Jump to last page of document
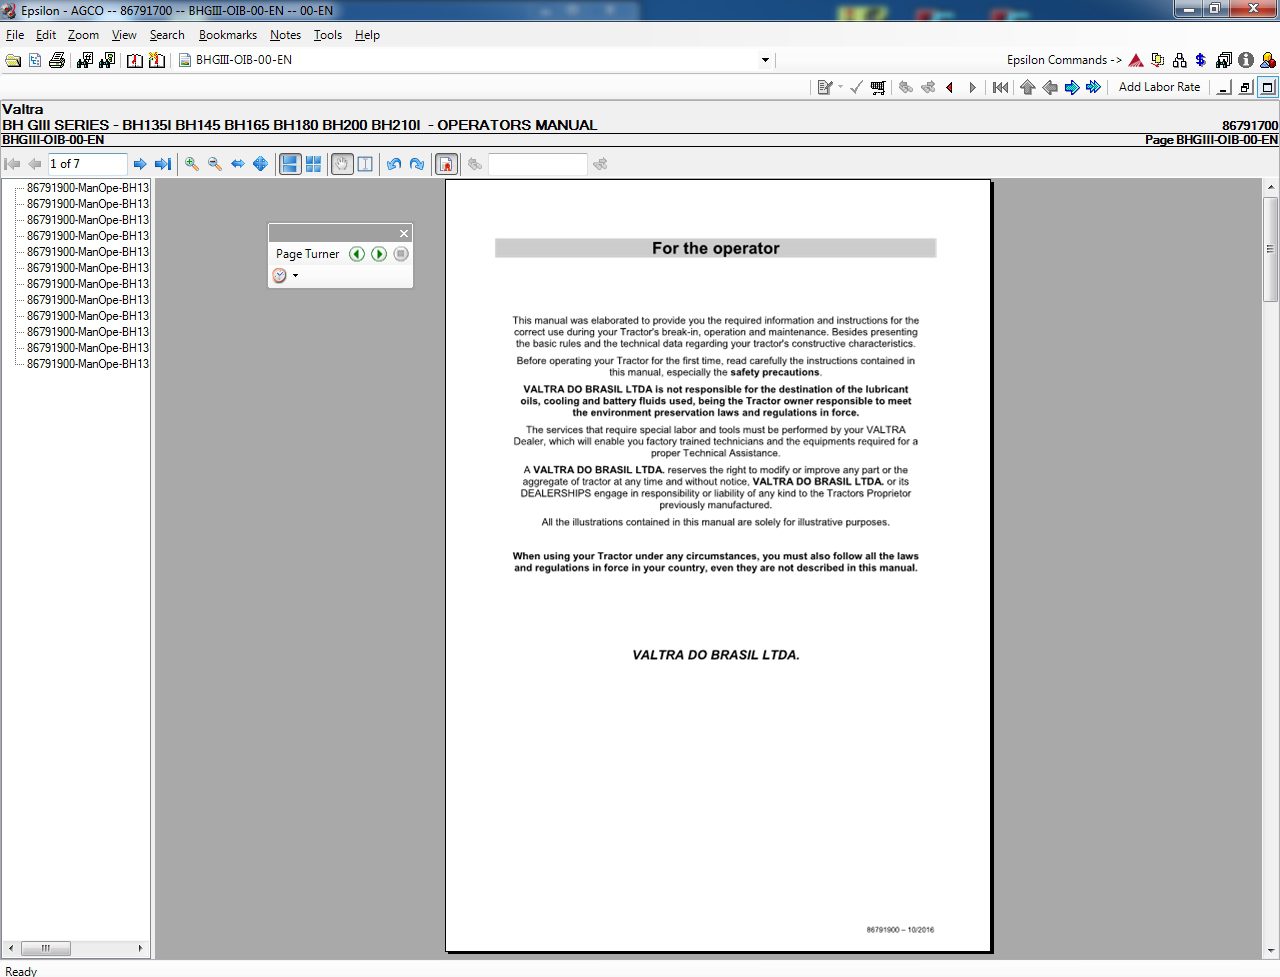The height and width of the screenshot is (977, 1280). click(163, 164)
